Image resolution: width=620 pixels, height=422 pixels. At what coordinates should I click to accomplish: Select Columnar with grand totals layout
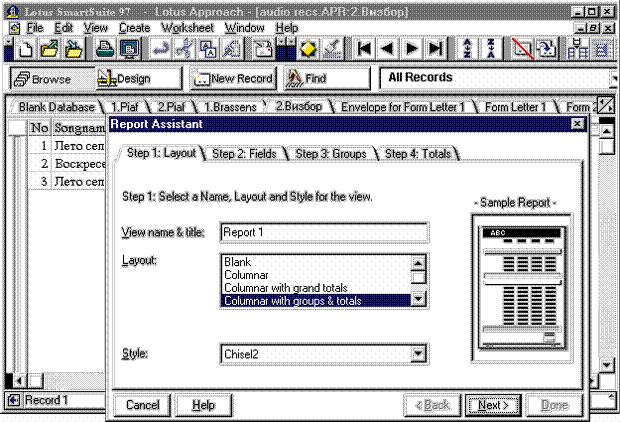316,288
